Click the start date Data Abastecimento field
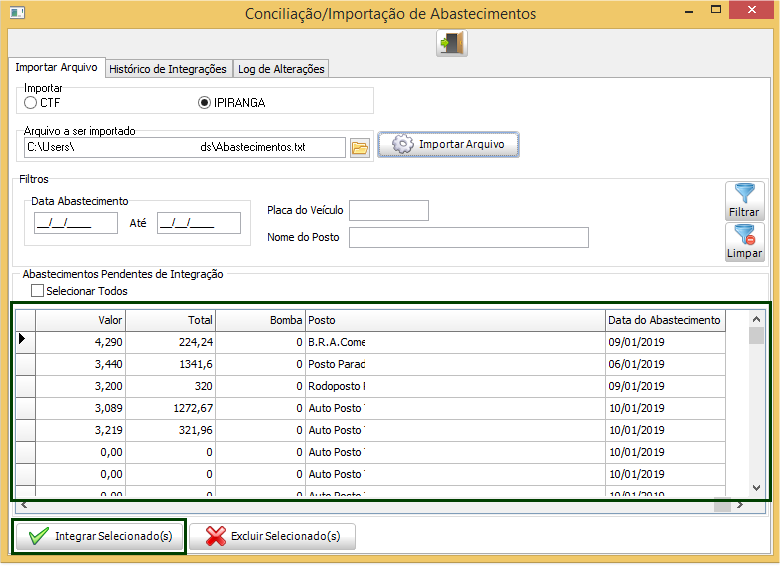Image resolution: width=780 pixels, height=566 pixels. (x=75, y=223)
